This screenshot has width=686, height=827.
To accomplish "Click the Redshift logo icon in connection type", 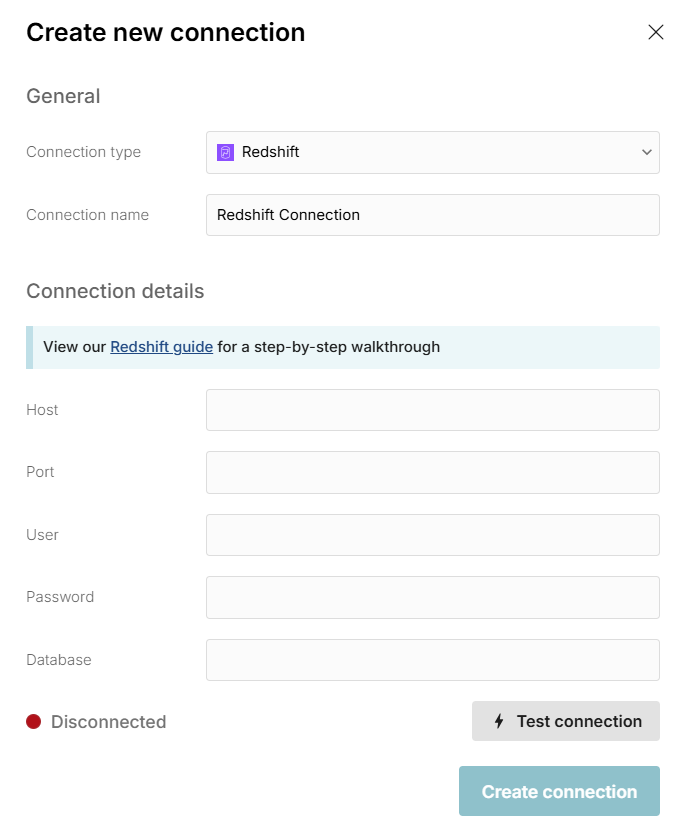I will [226, 152].
